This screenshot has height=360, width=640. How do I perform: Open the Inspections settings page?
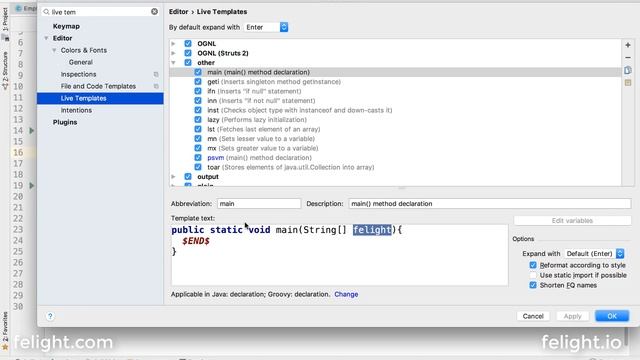pos(78,74)
